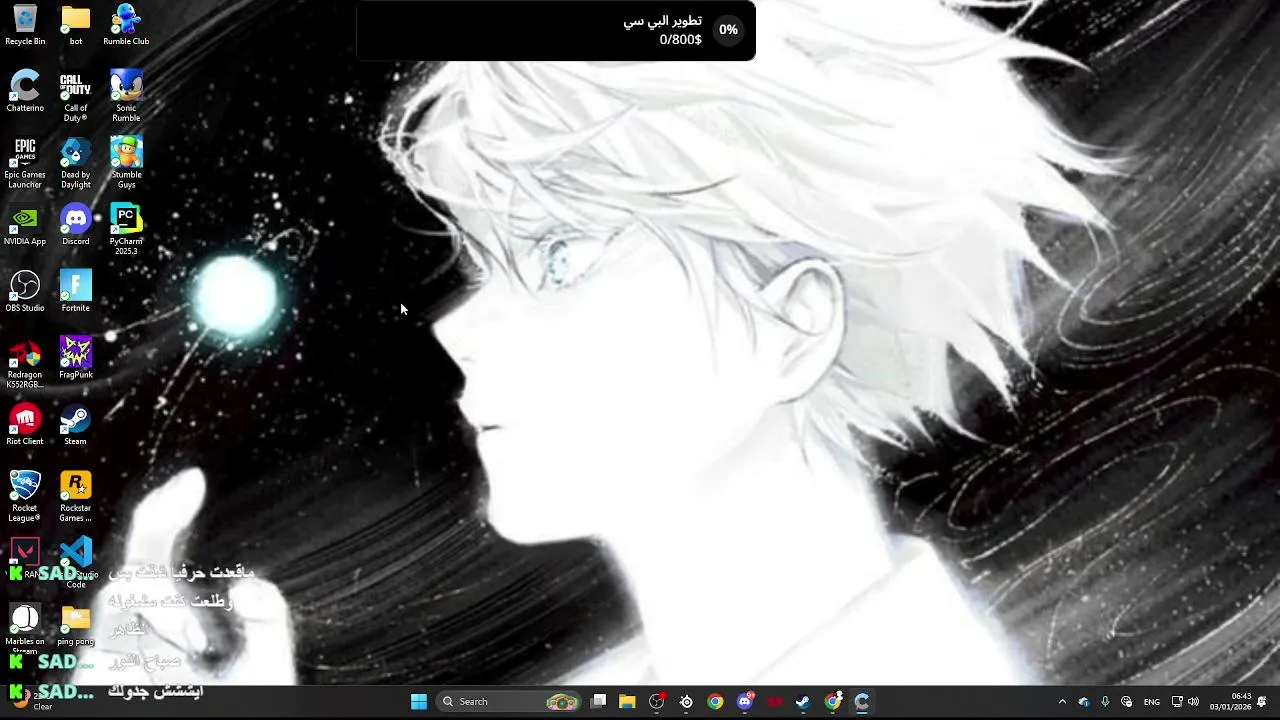Open the second Chrome profile taskbar icon
Screen dimensions: 1280x720
pos(833,702)
